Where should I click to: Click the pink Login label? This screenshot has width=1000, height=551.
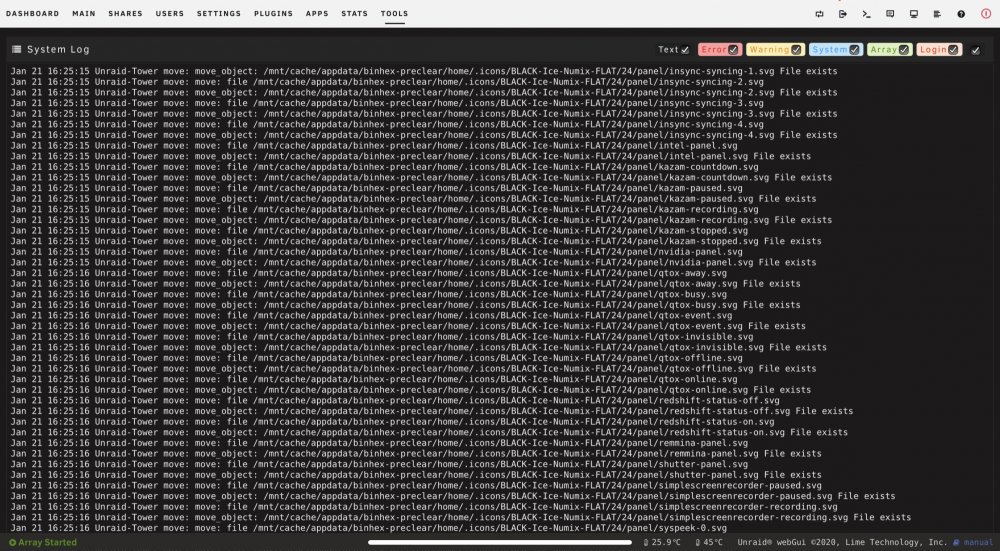click(933, 50)
